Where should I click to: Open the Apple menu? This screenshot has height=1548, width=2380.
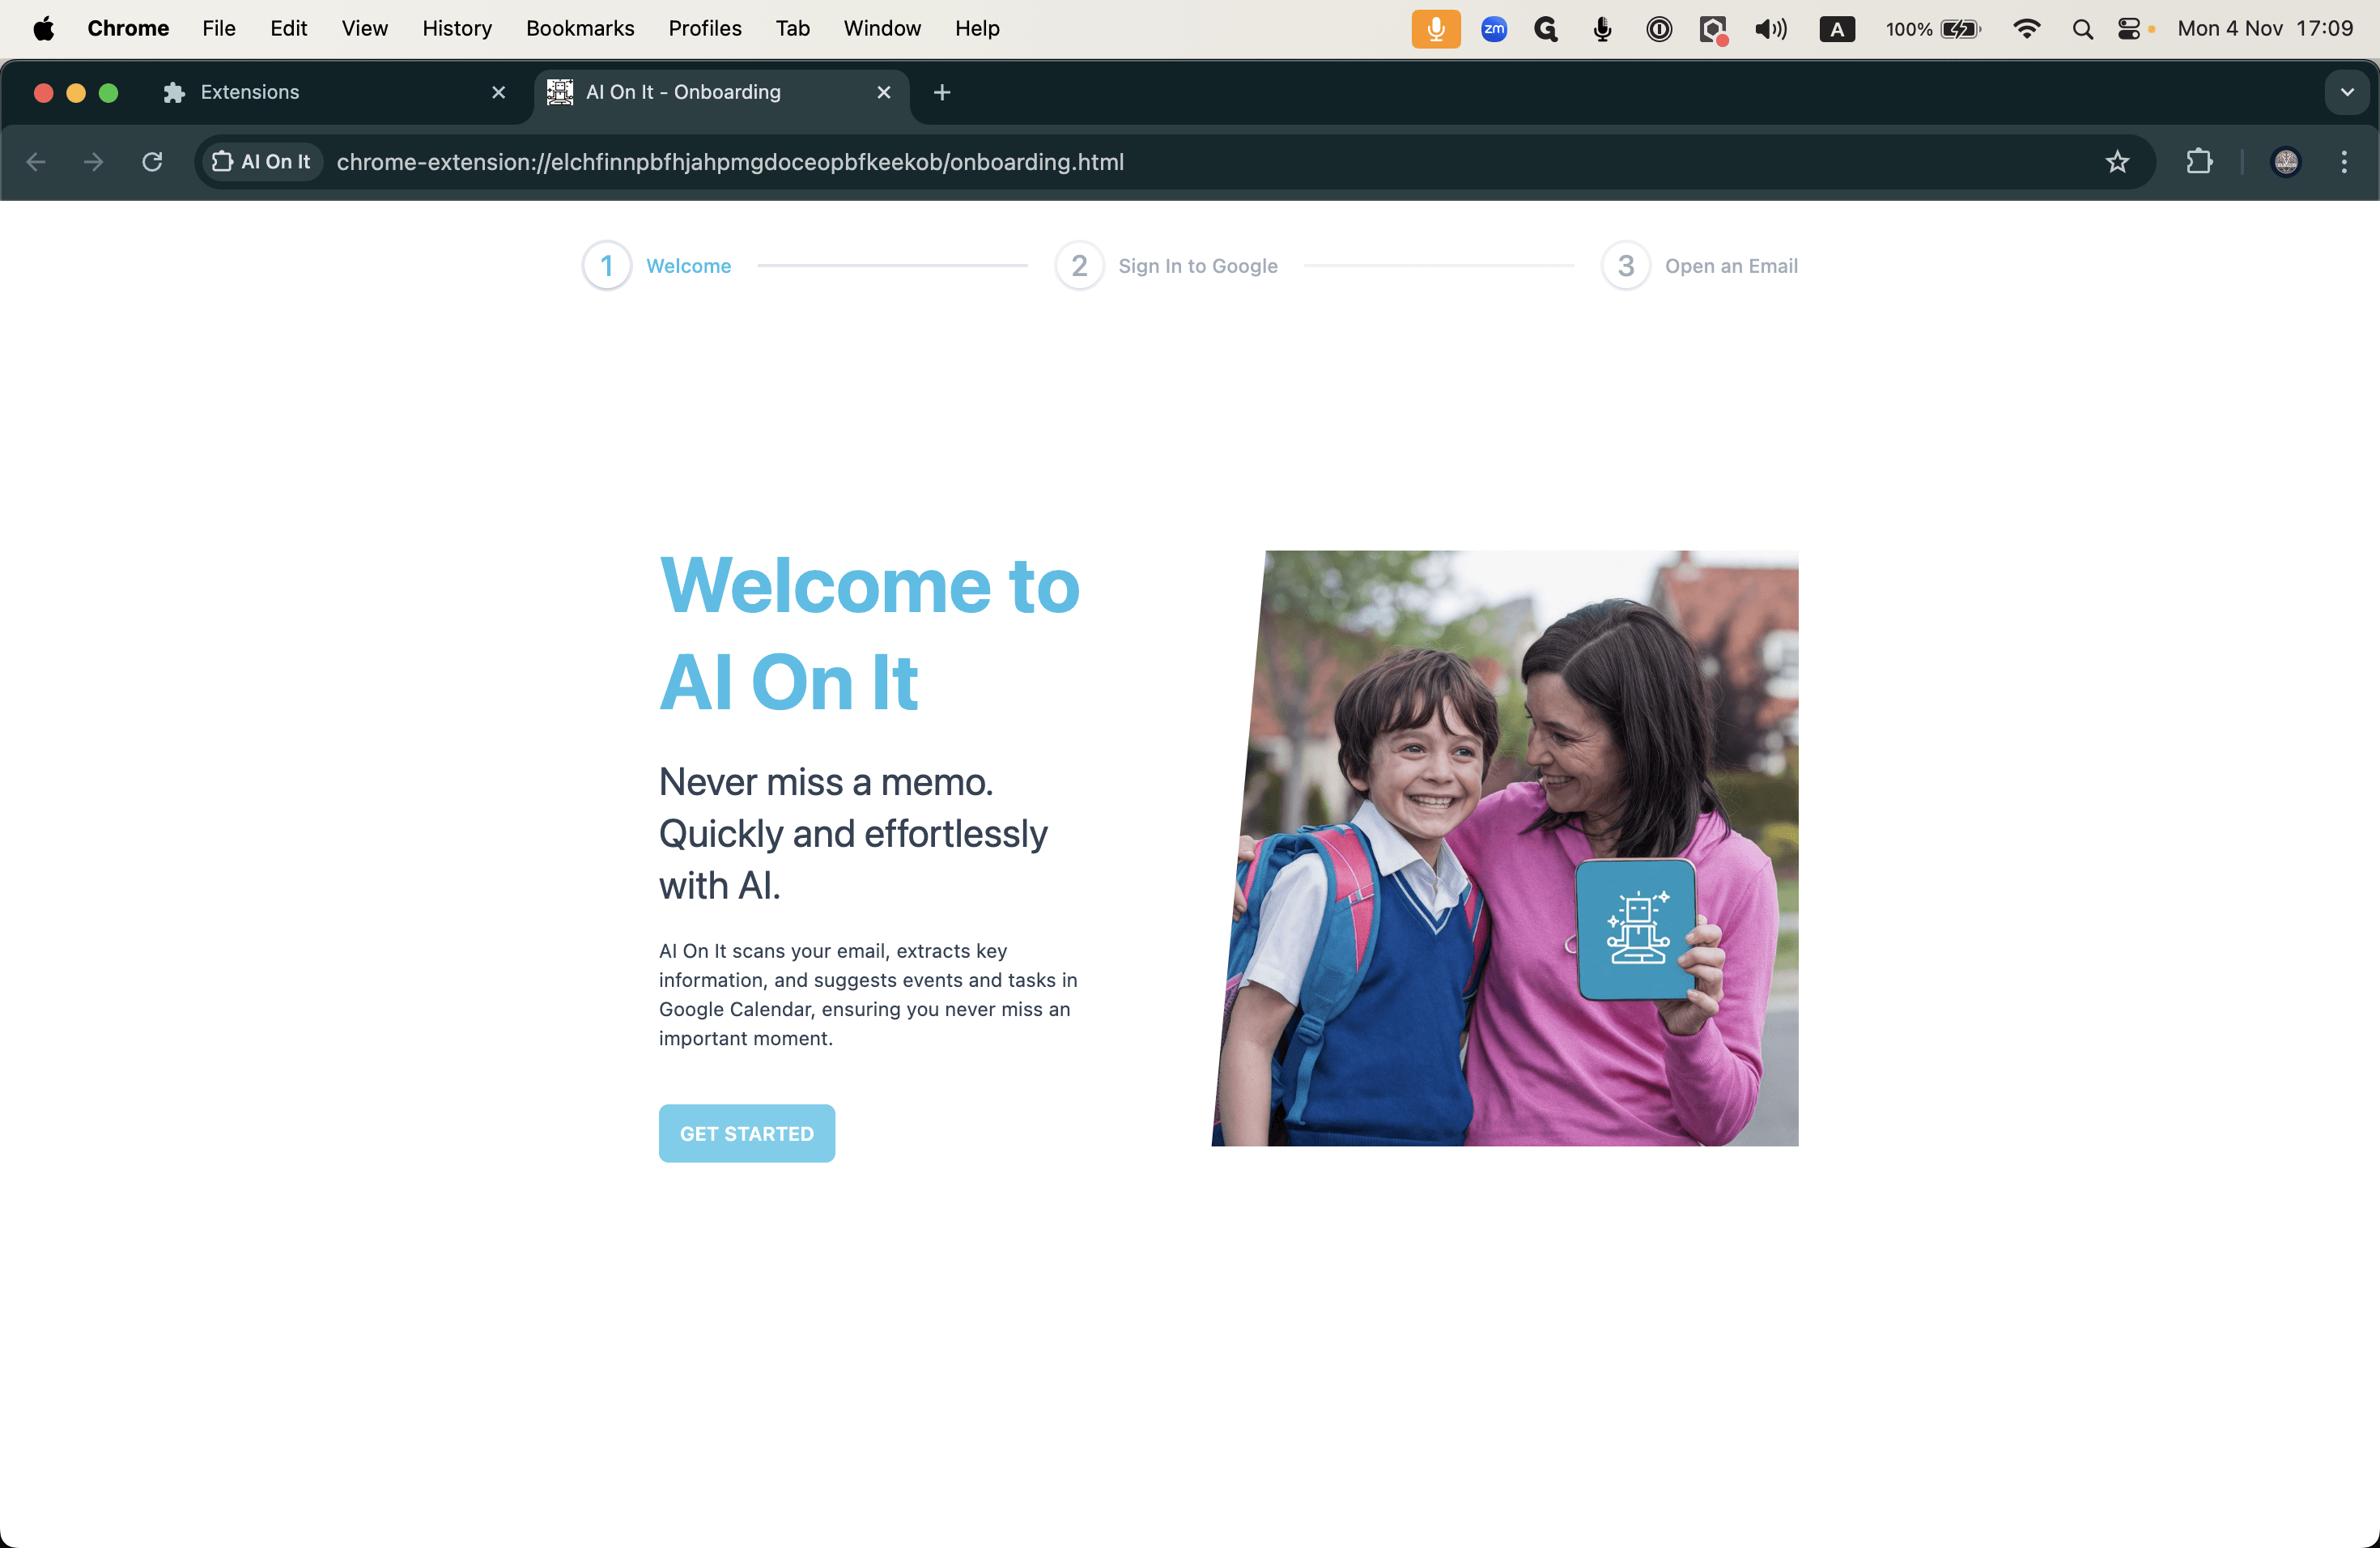coord(44,28)
